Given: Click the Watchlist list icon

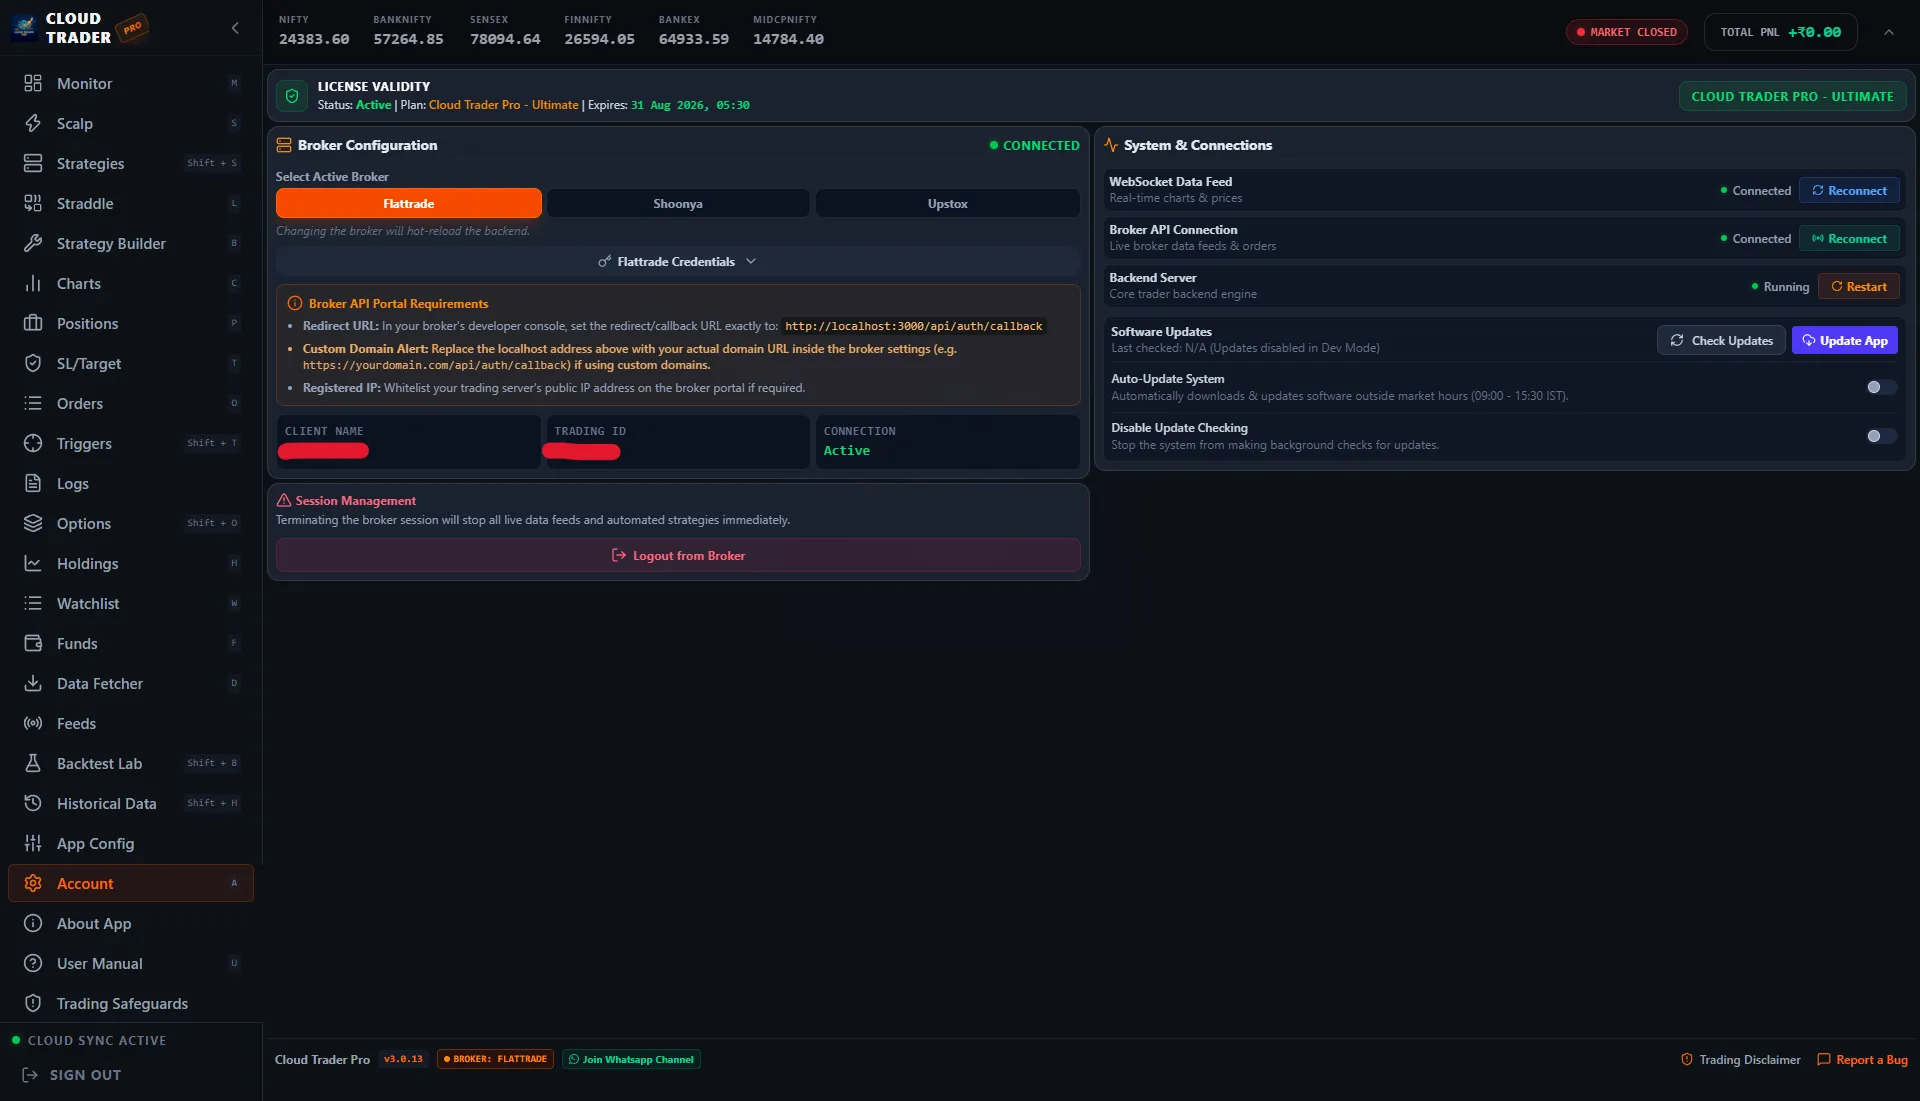Looking at the screenshot, I should [x=33, y=603].
